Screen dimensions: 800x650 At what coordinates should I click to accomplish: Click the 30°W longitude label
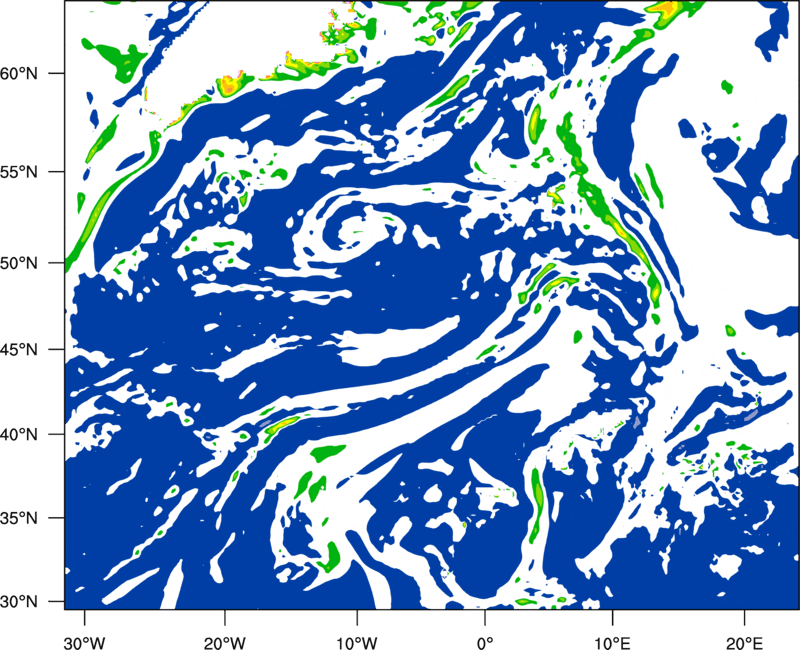click(85, 643)
